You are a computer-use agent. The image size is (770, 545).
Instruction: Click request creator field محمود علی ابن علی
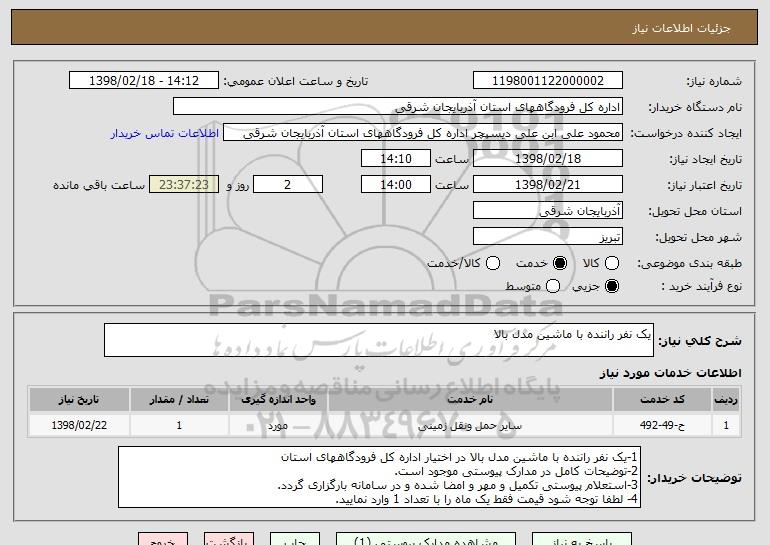[x=423, y=133]
